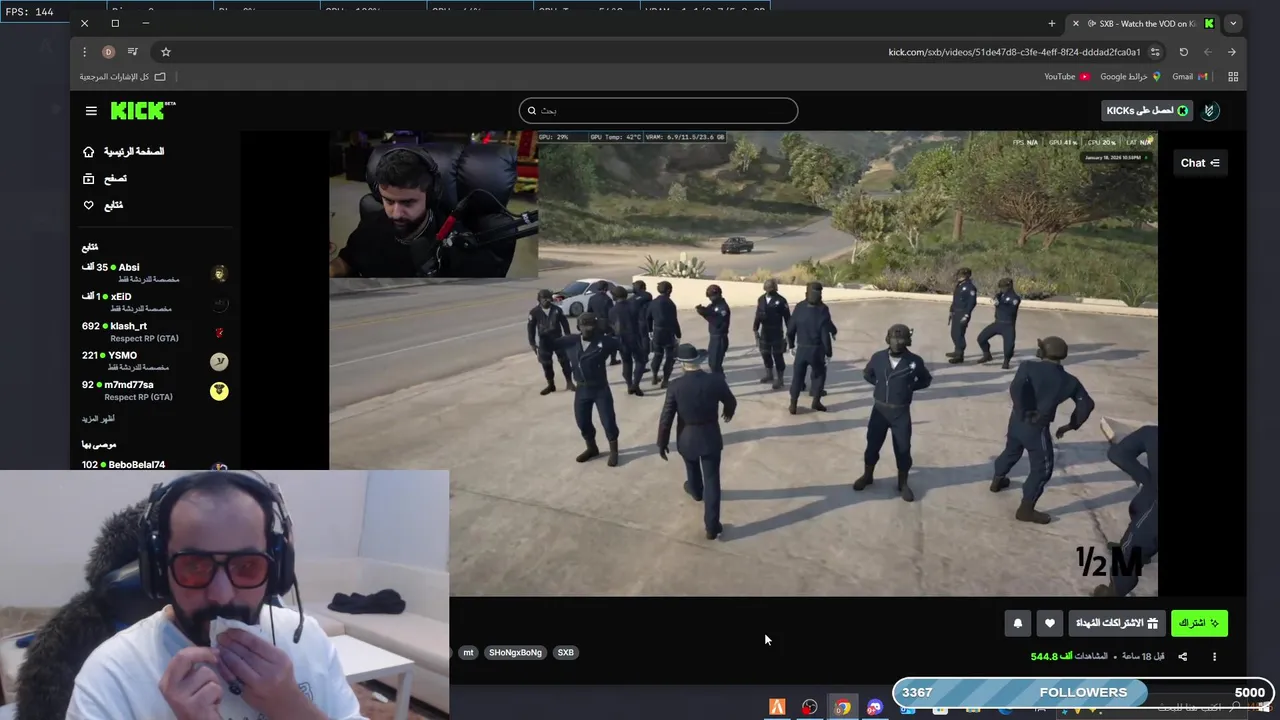Click the orange A taskbar icon

pos(777,707)
